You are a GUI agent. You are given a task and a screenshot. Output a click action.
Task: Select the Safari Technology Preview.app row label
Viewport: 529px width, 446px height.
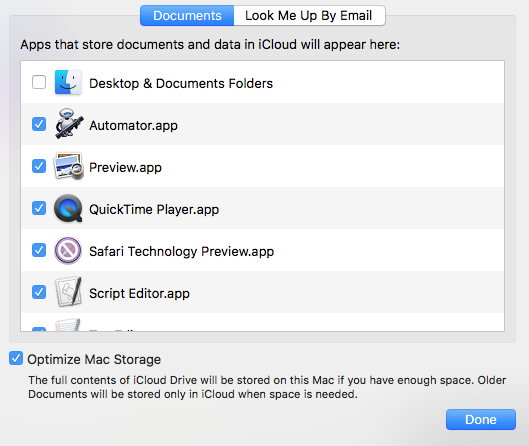(182, 251)
